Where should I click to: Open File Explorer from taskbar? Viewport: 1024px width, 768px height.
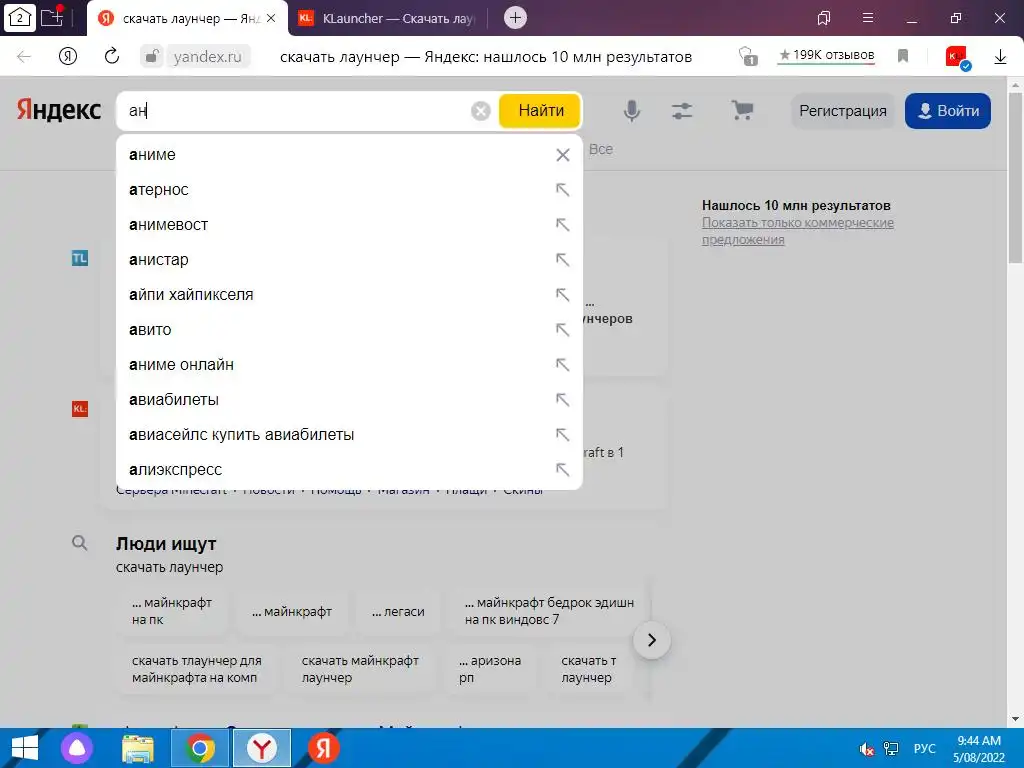click(x=138, y=748)
